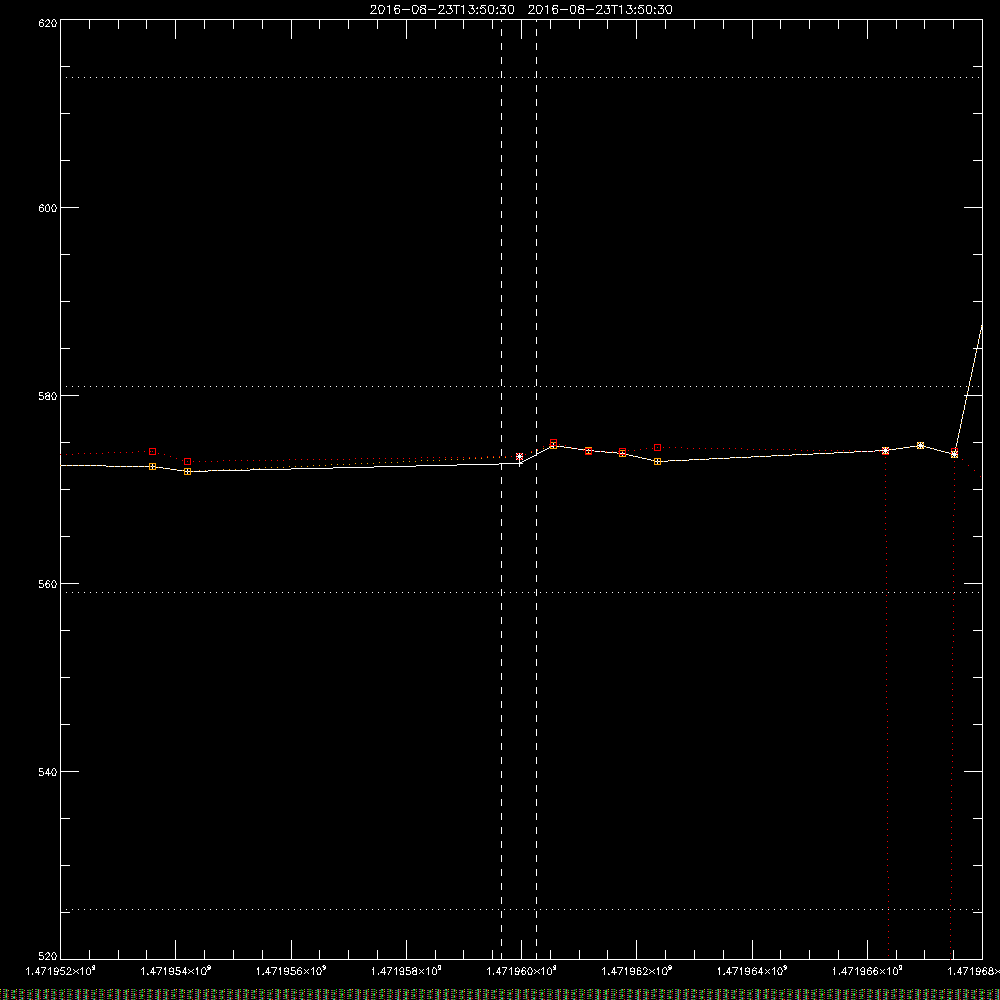
Task: Click the 520 y-axis label
Action: 48,956
